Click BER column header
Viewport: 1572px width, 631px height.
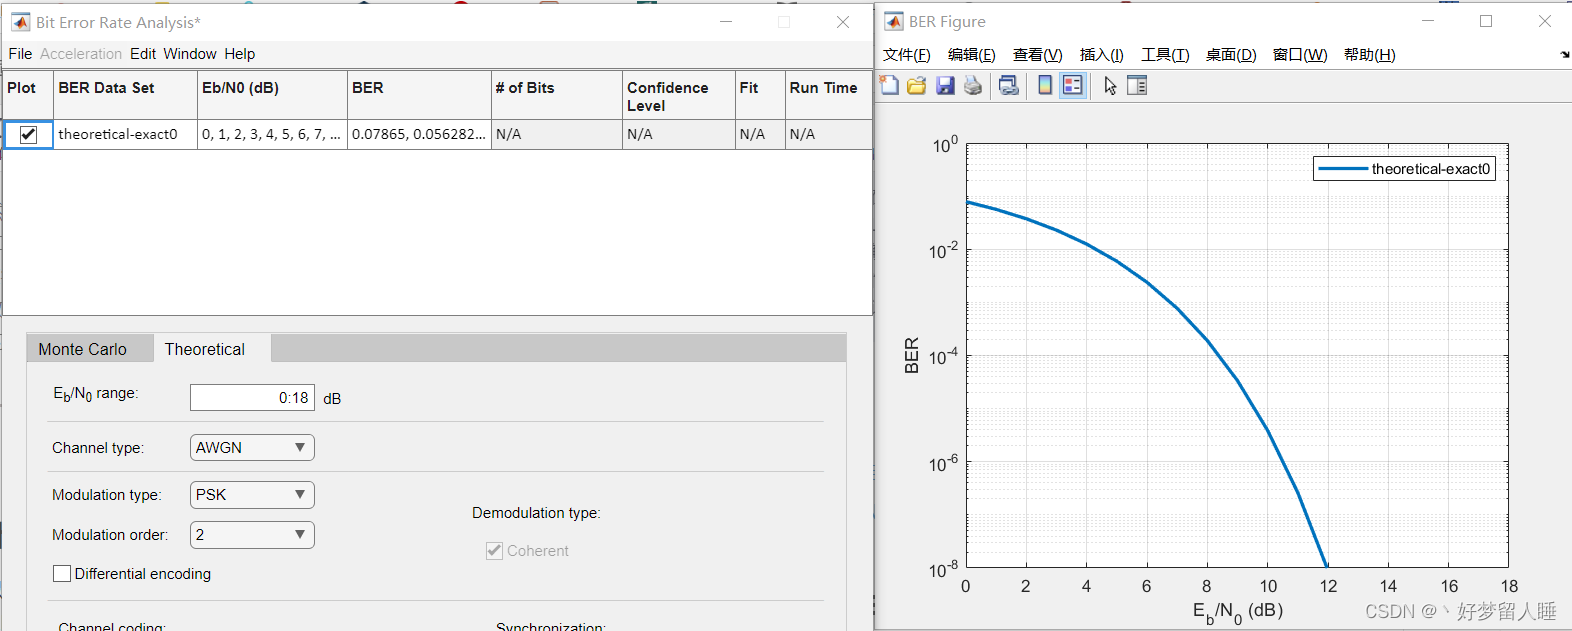419,96
